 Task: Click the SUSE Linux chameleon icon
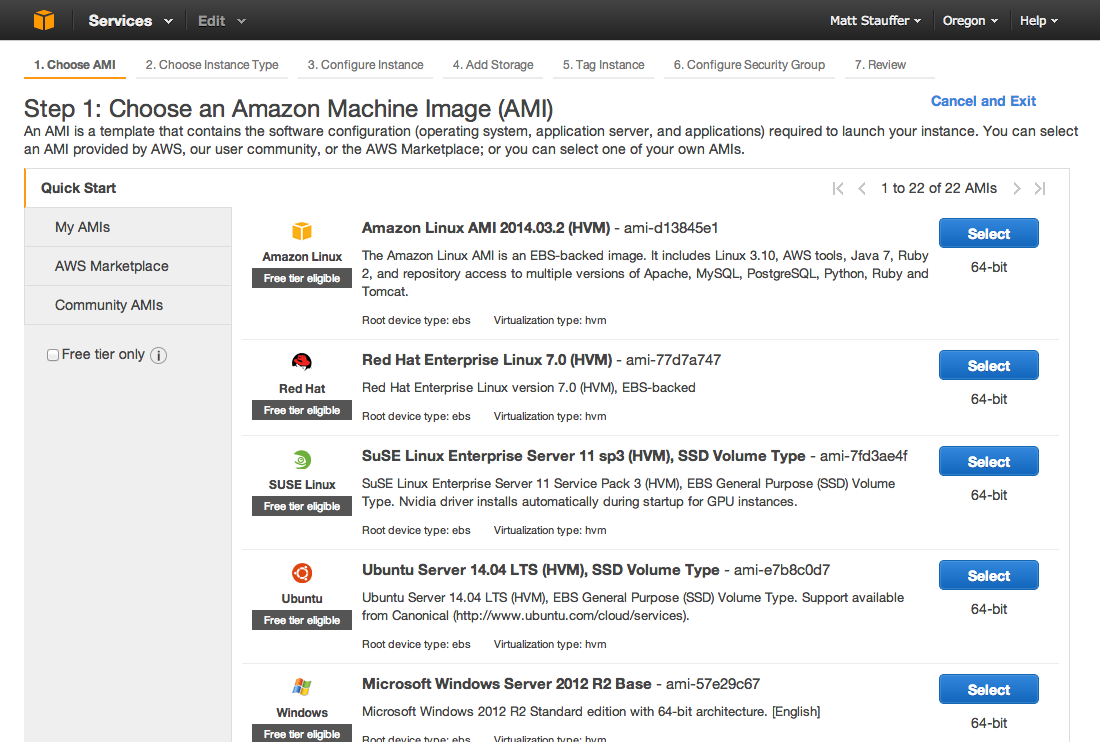[302, 460]
